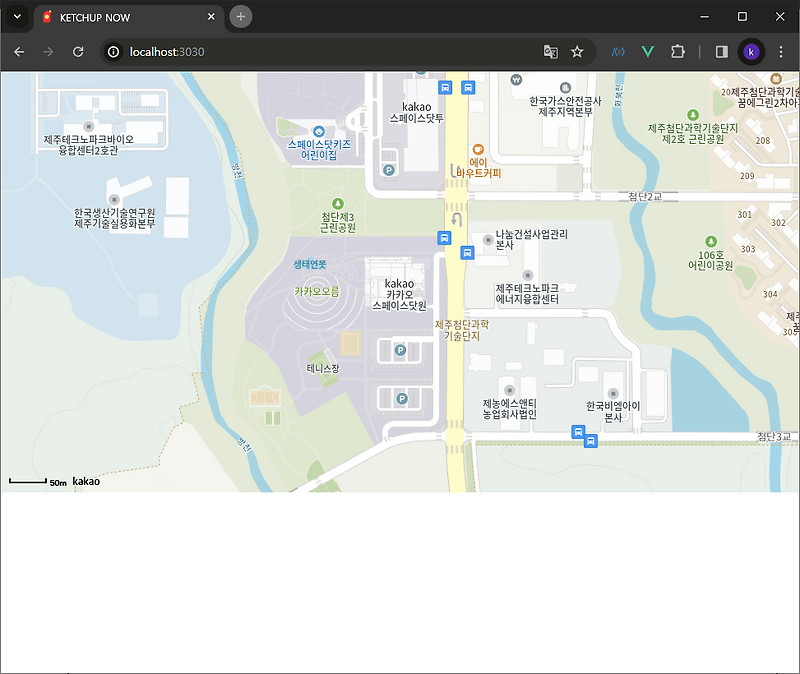The height and width of the screenshot is (674, 800).
Task: Click the extensions puzzle-piece icon
Action: (x=680, y=51)
